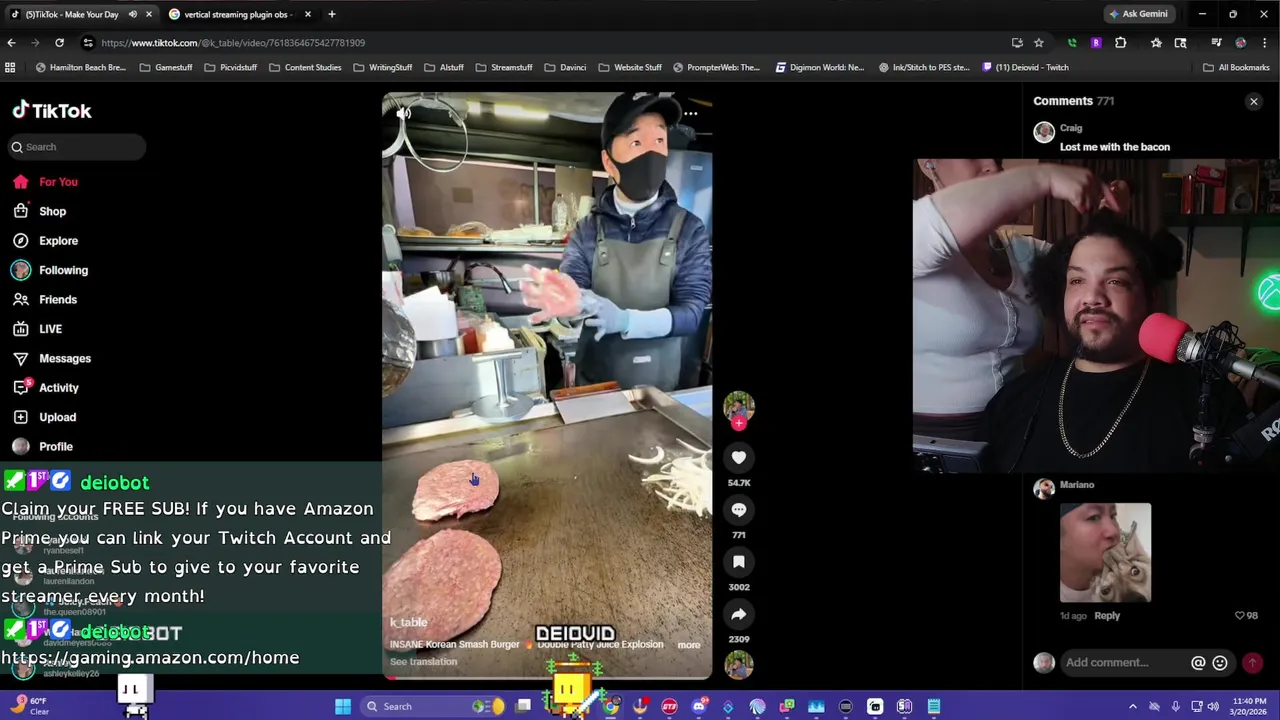Screen dimensions: 1280x720
Task: Open the k_table username on video
Action: pos(408,623)
